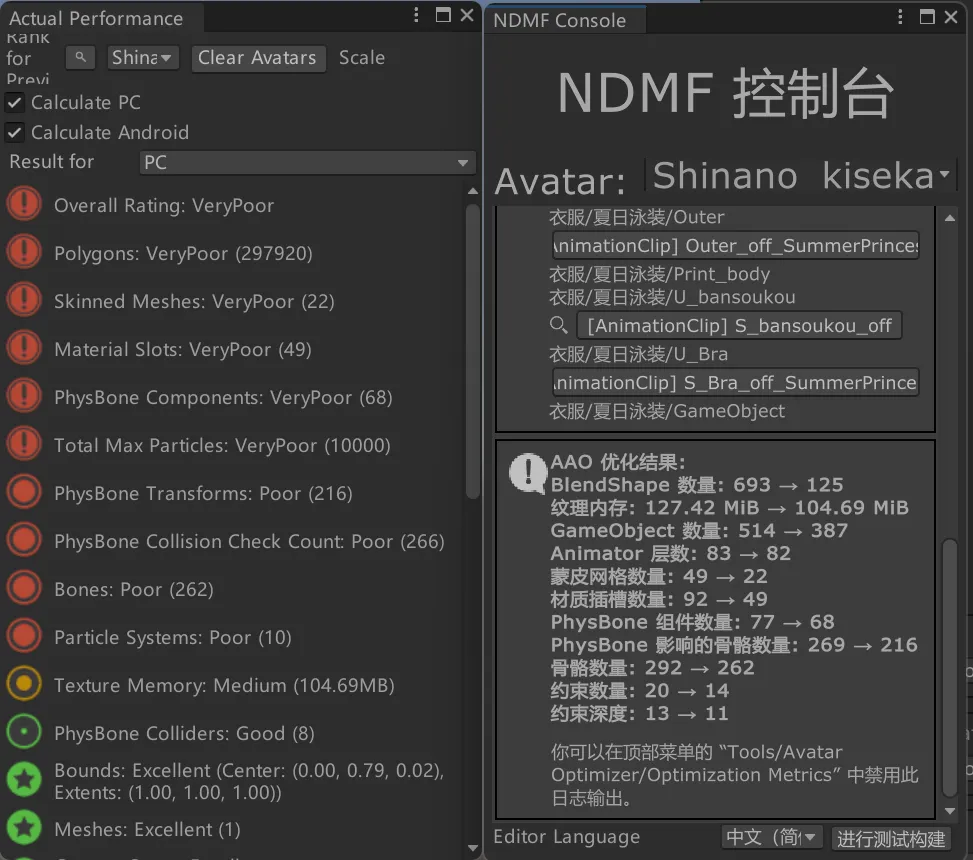Click the PhysBone Transforms Poor rating icon
This screenshot has width=973, height=860.
(24, 492)
